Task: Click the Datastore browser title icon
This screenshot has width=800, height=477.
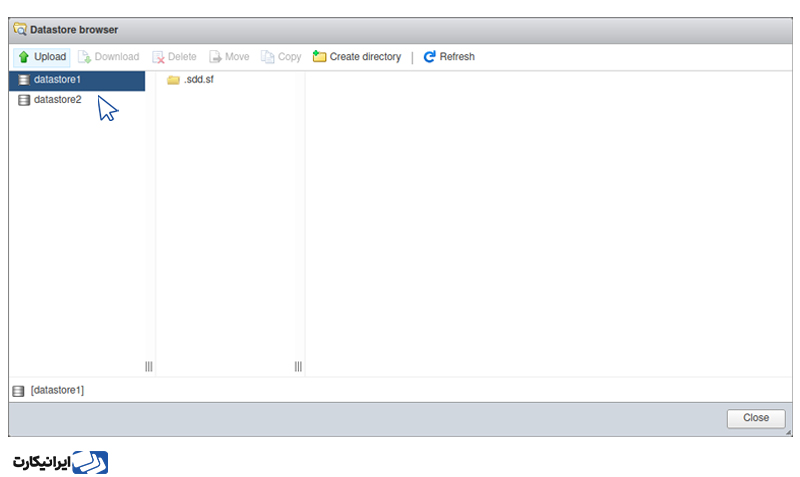Action: tap(20, 29)
